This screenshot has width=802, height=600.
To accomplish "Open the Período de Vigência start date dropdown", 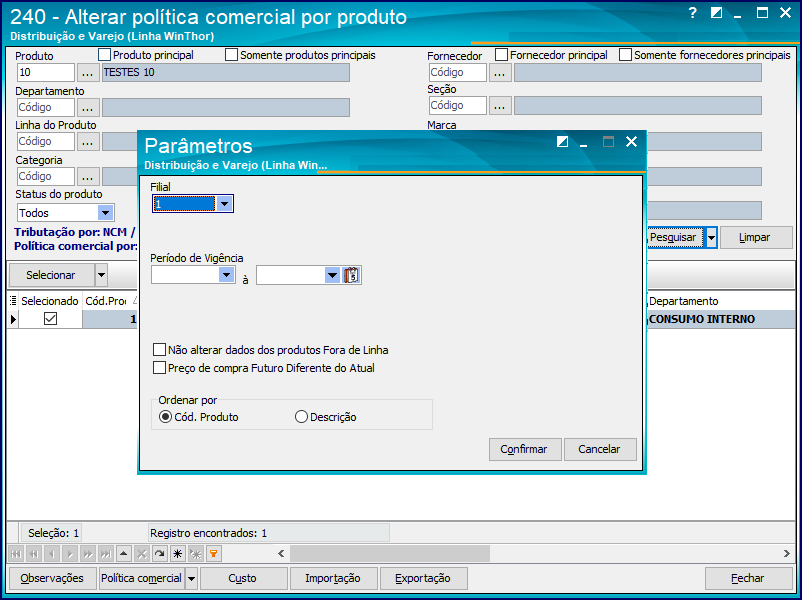I will [227, 275].
